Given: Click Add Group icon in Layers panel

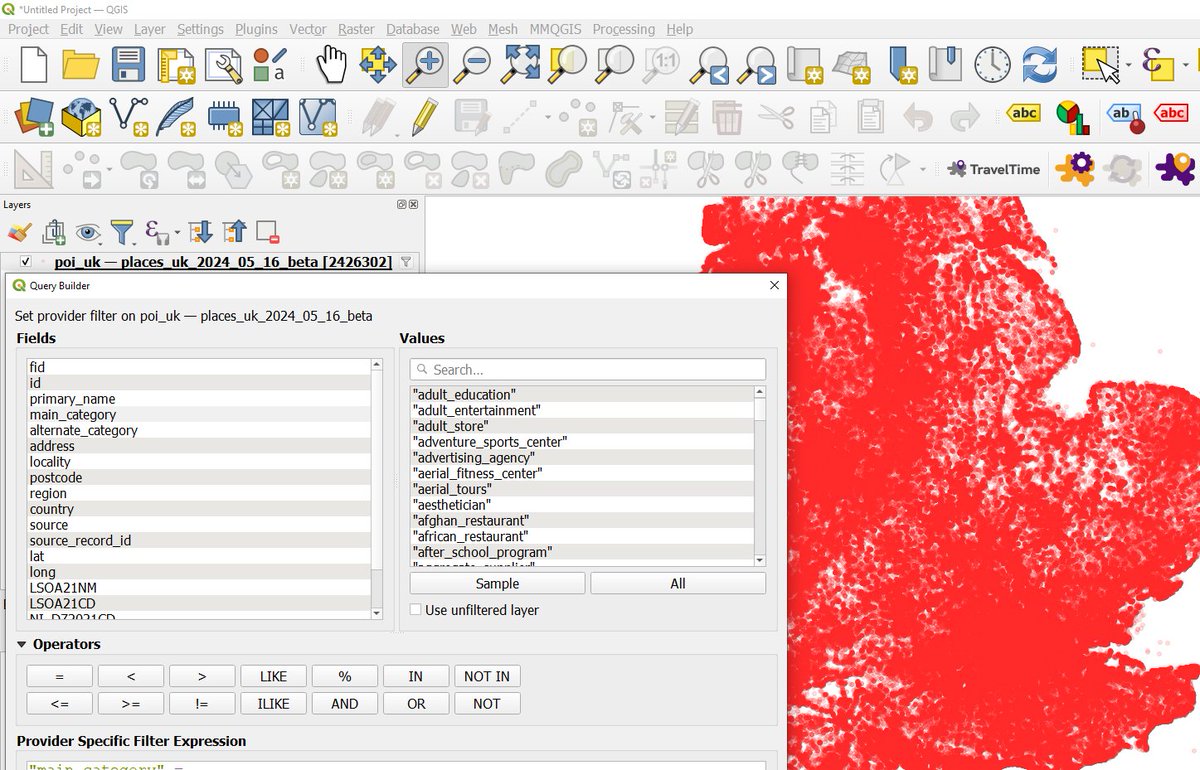Looking at the screenshot, I should coord(54,233).
